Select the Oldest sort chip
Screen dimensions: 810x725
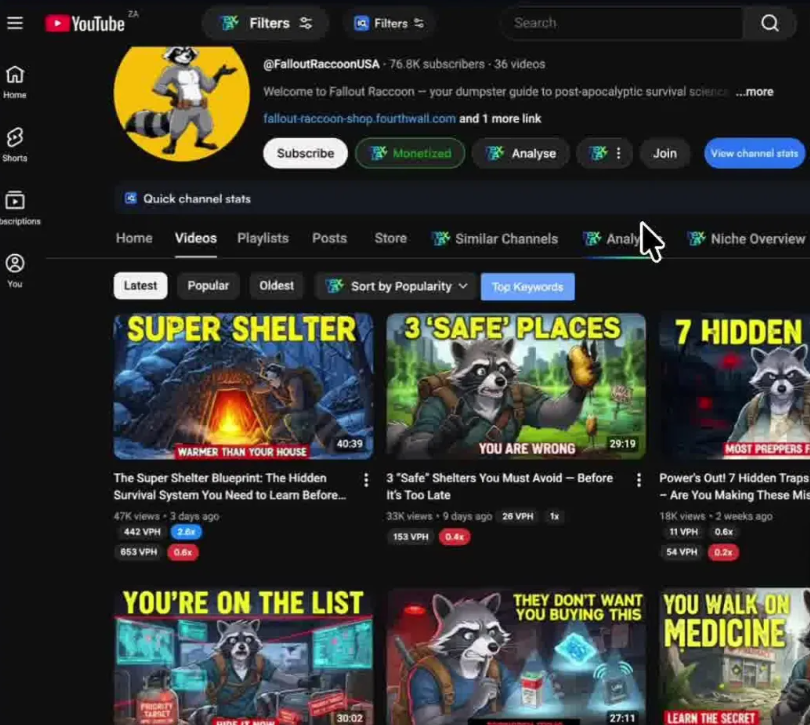click(276, 286)
